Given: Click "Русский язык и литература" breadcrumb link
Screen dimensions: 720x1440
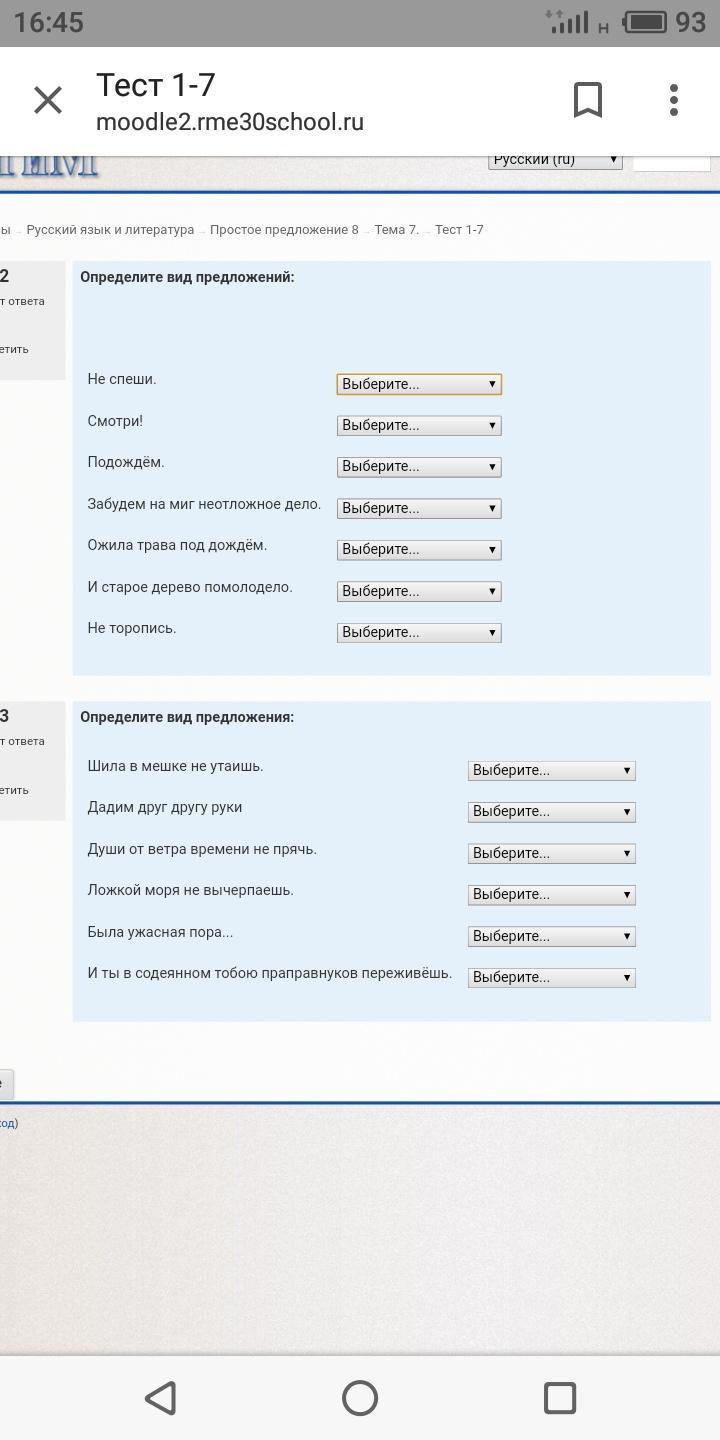Looking at the screenshot, I should click(x=110, y=230).
